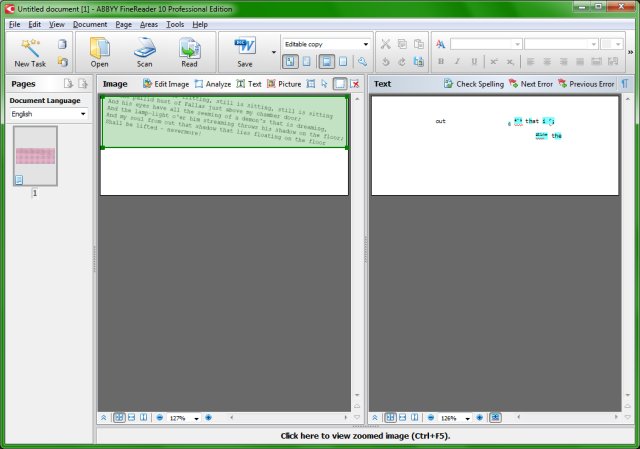Image resolution: width=640 pixels, height=449 pixels.
Task: Open the Help menu
Action: click(200, 24)
